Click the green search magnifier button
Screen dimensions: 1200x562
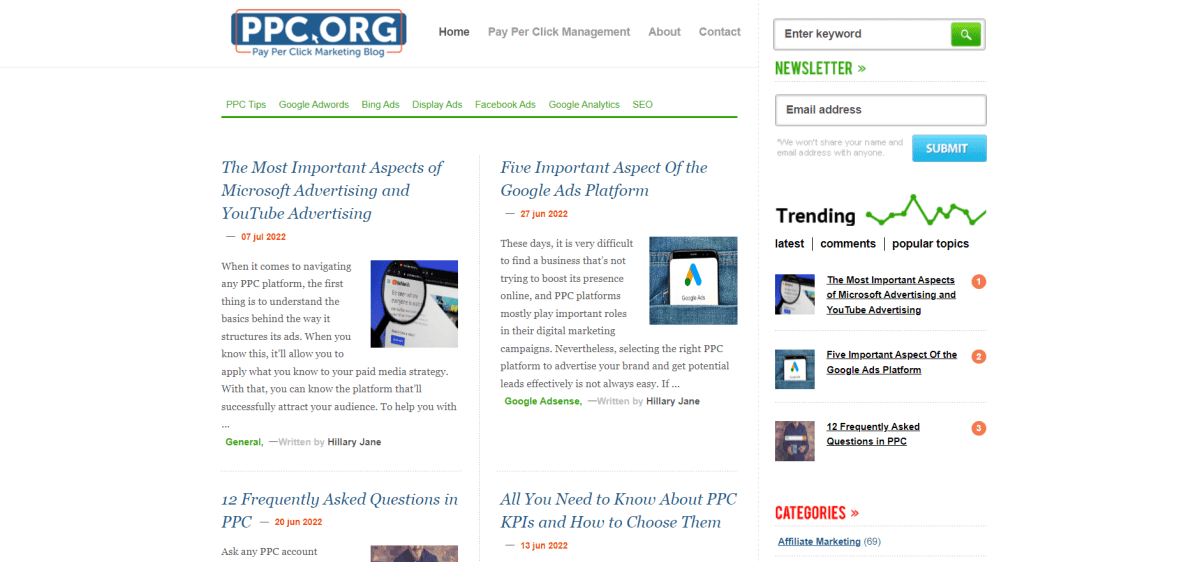965,34
